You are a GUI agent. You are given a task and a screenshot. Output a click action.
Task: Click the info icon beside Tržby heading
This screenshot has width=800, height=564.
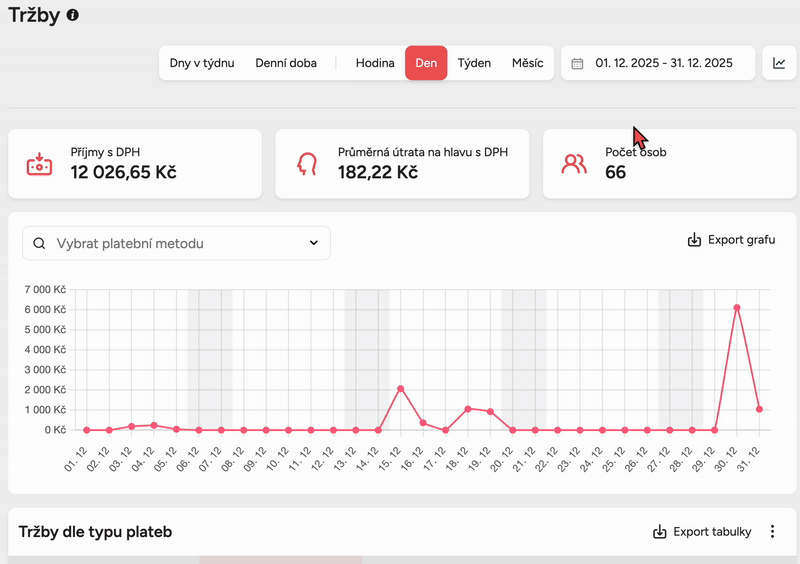pyautogui.click(x=73, y=16)
